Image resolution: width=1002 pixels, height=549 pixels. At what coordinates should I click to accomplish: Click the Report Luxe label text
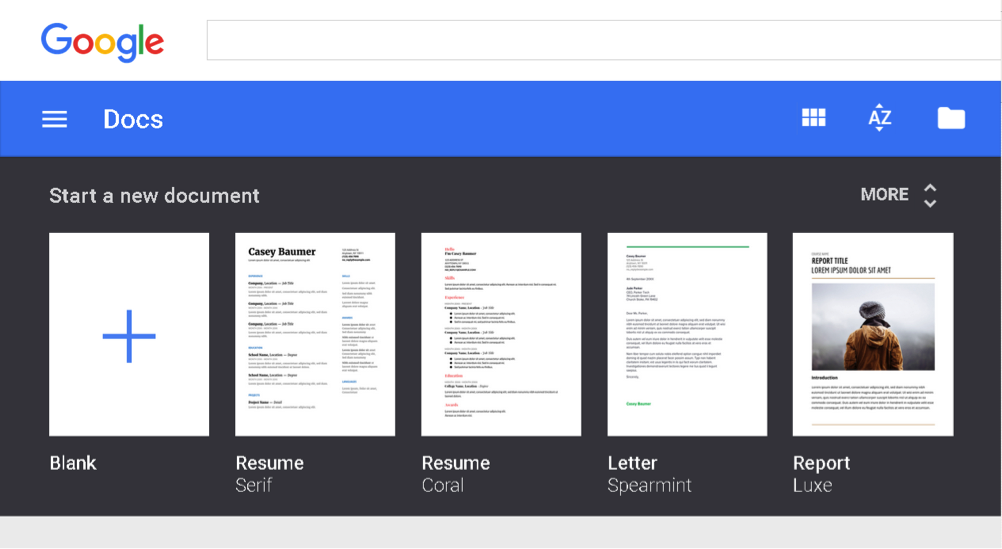(821, 473)
